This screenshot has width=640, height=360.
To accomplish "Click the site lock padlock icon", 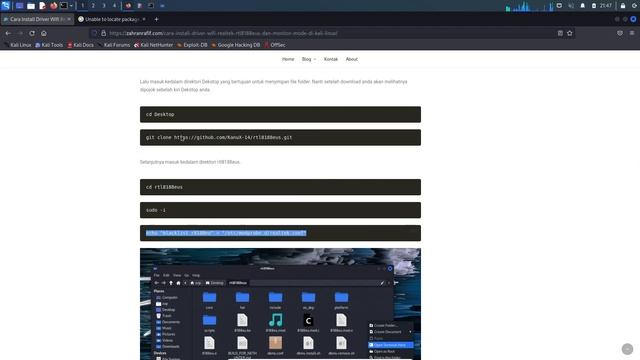I will point(104,33).
